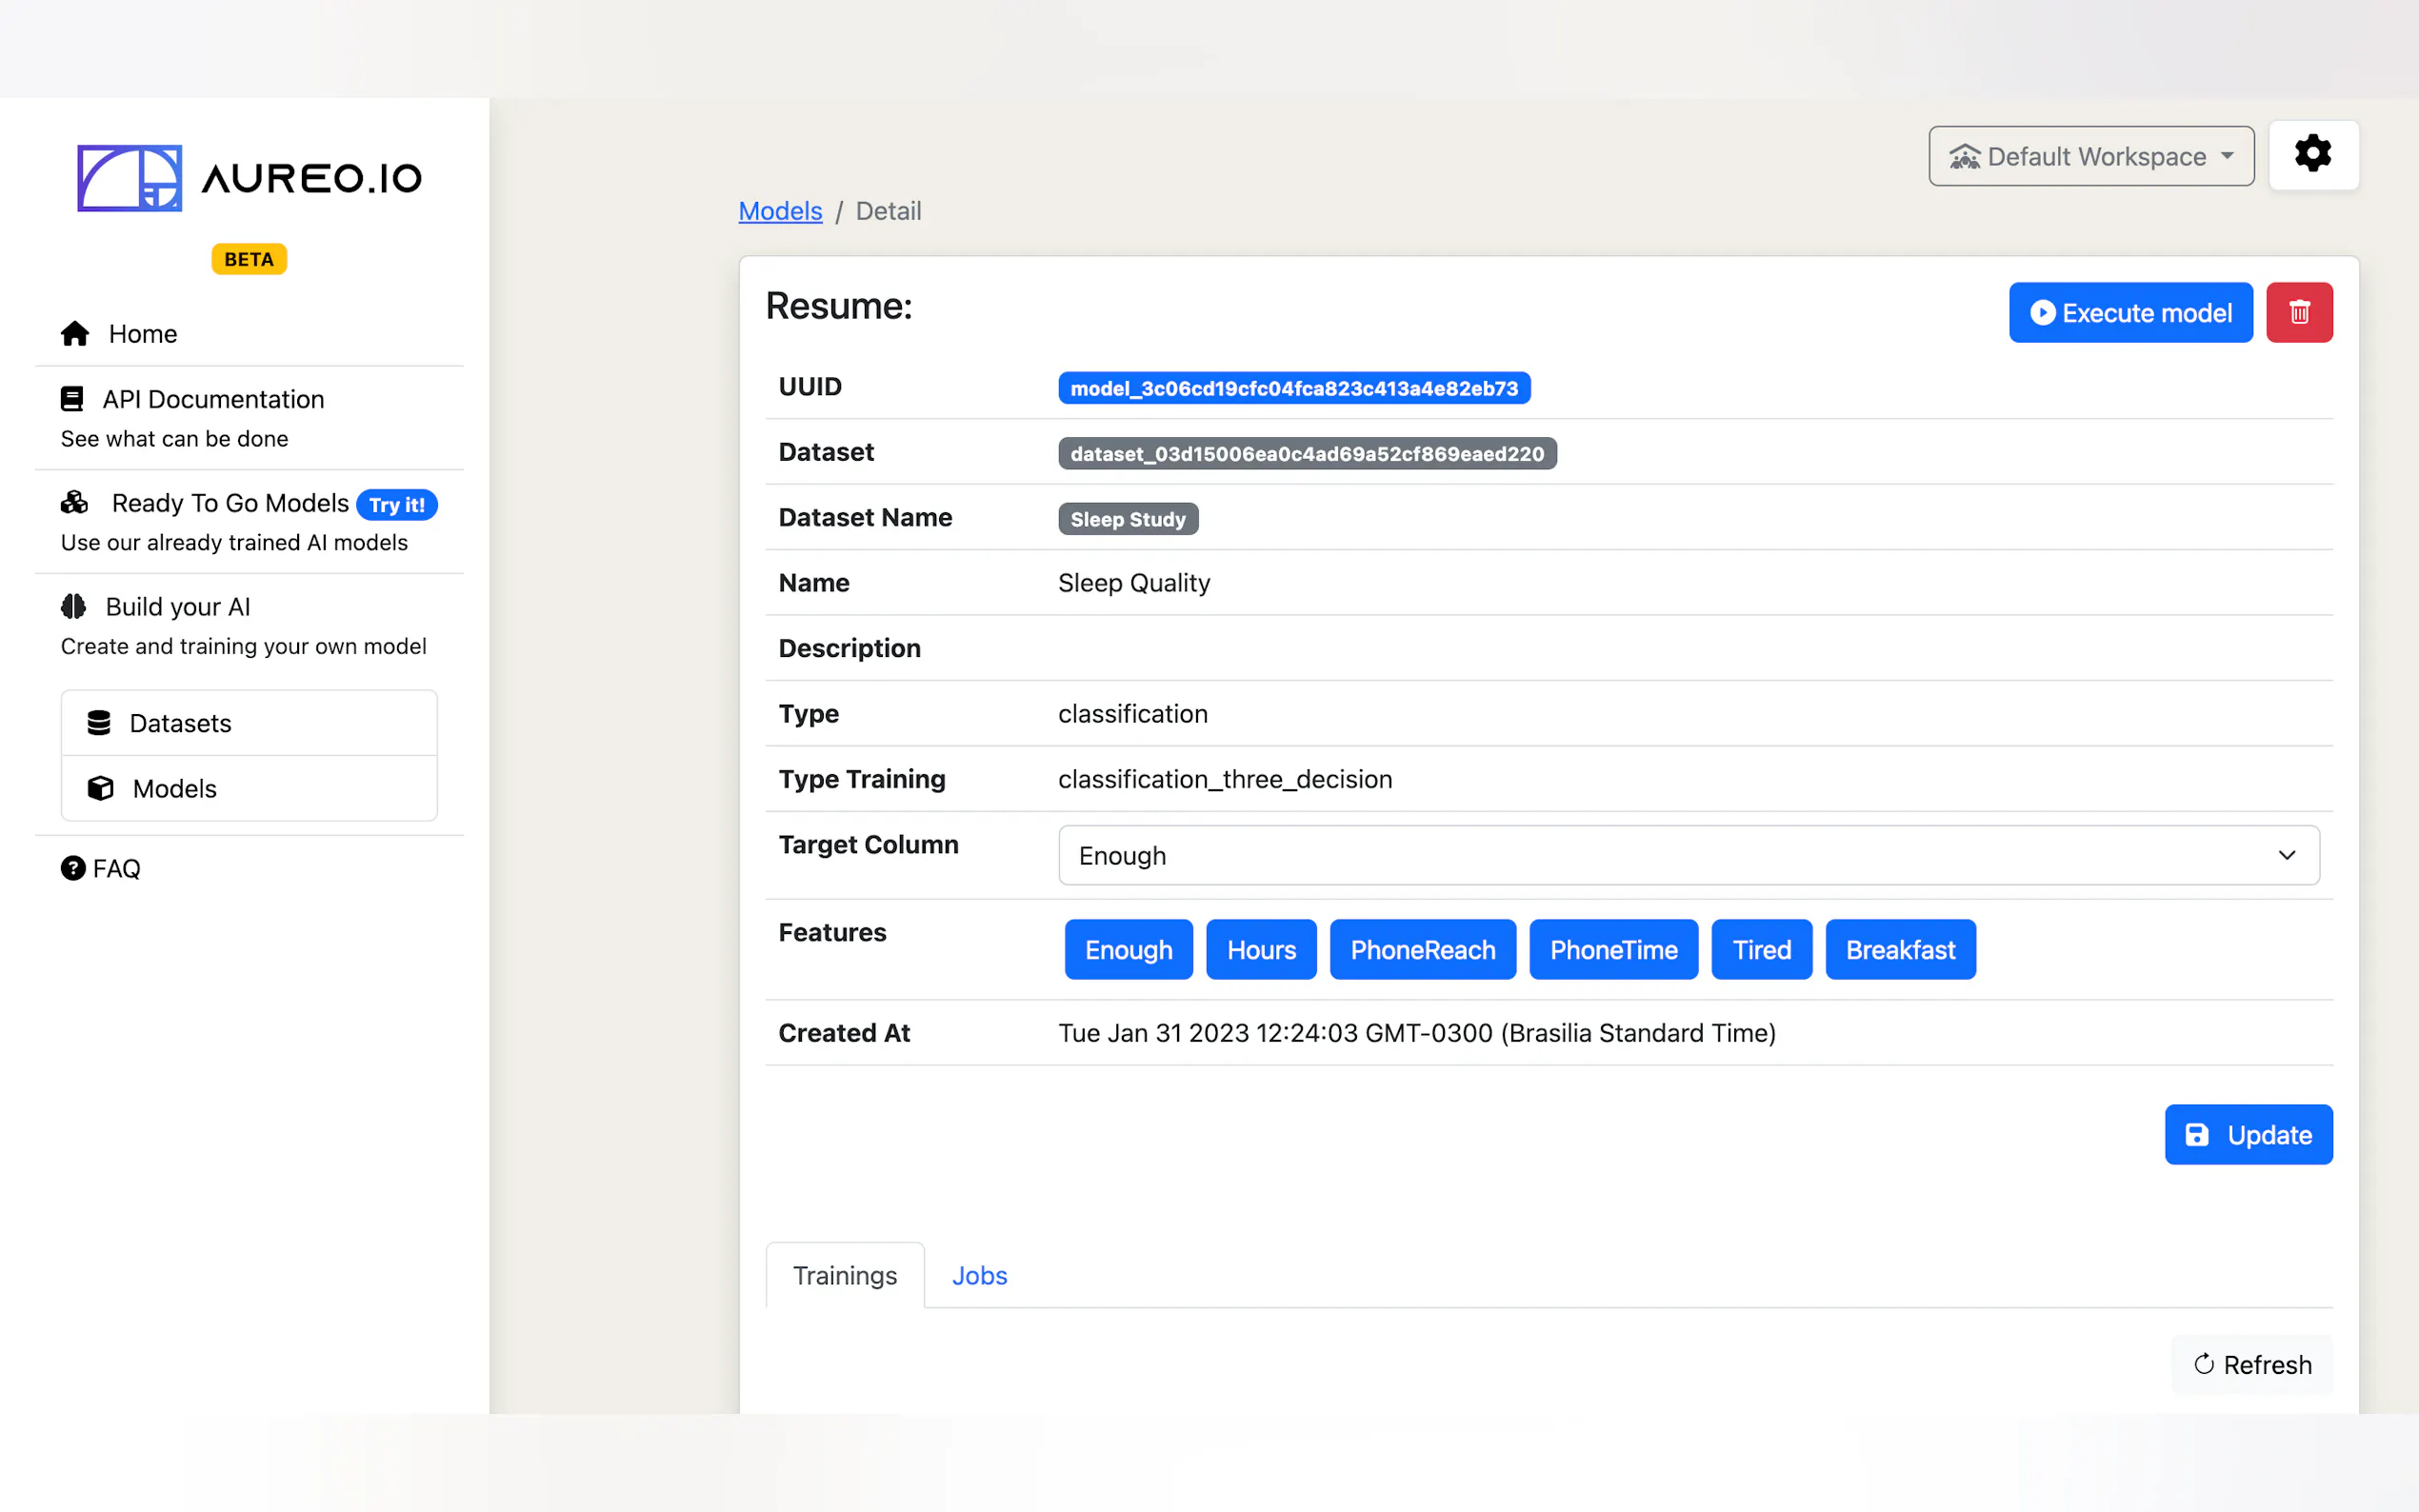Expand the Target Column select box
2419x1512 pixels.
[1687, 856]
